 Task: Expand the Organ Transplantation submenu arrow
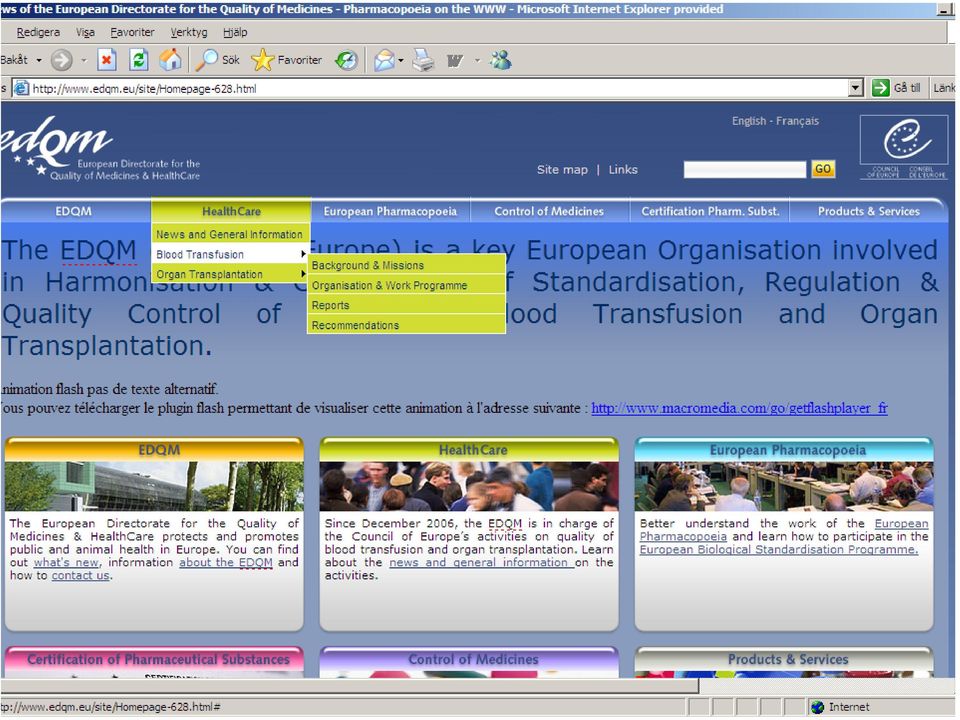click(x=303, y=274)
